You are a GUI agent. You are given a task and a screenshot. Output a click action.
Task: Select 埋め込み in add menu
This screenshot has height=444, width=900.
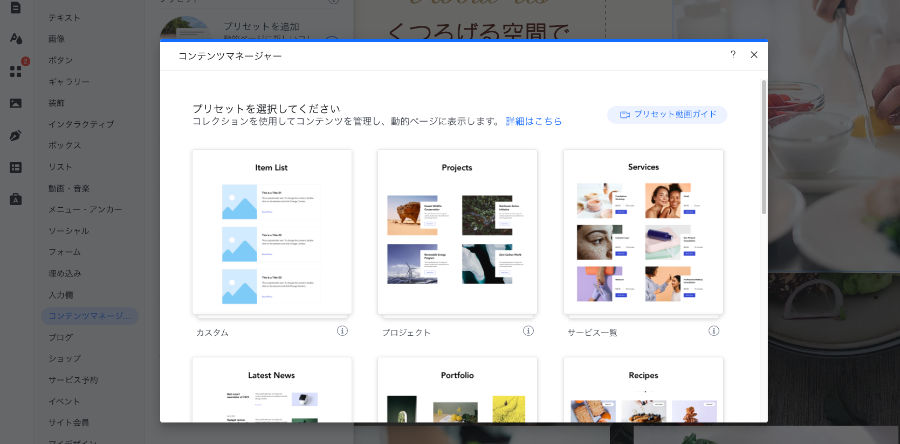pos(64,274)
